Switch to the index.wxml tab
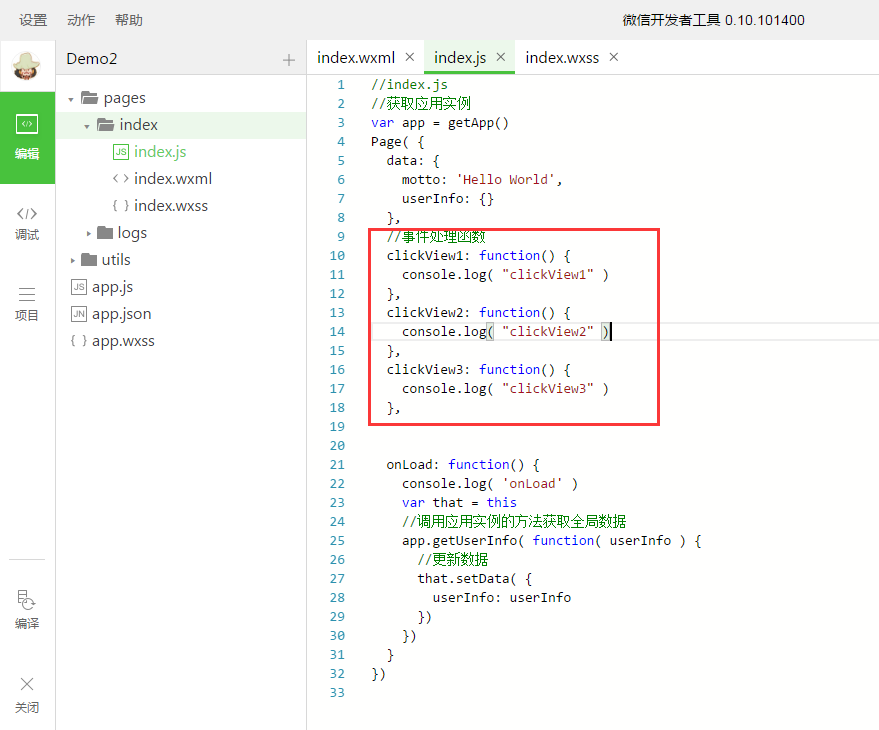 pyautogui.click(x=356, y=57)
